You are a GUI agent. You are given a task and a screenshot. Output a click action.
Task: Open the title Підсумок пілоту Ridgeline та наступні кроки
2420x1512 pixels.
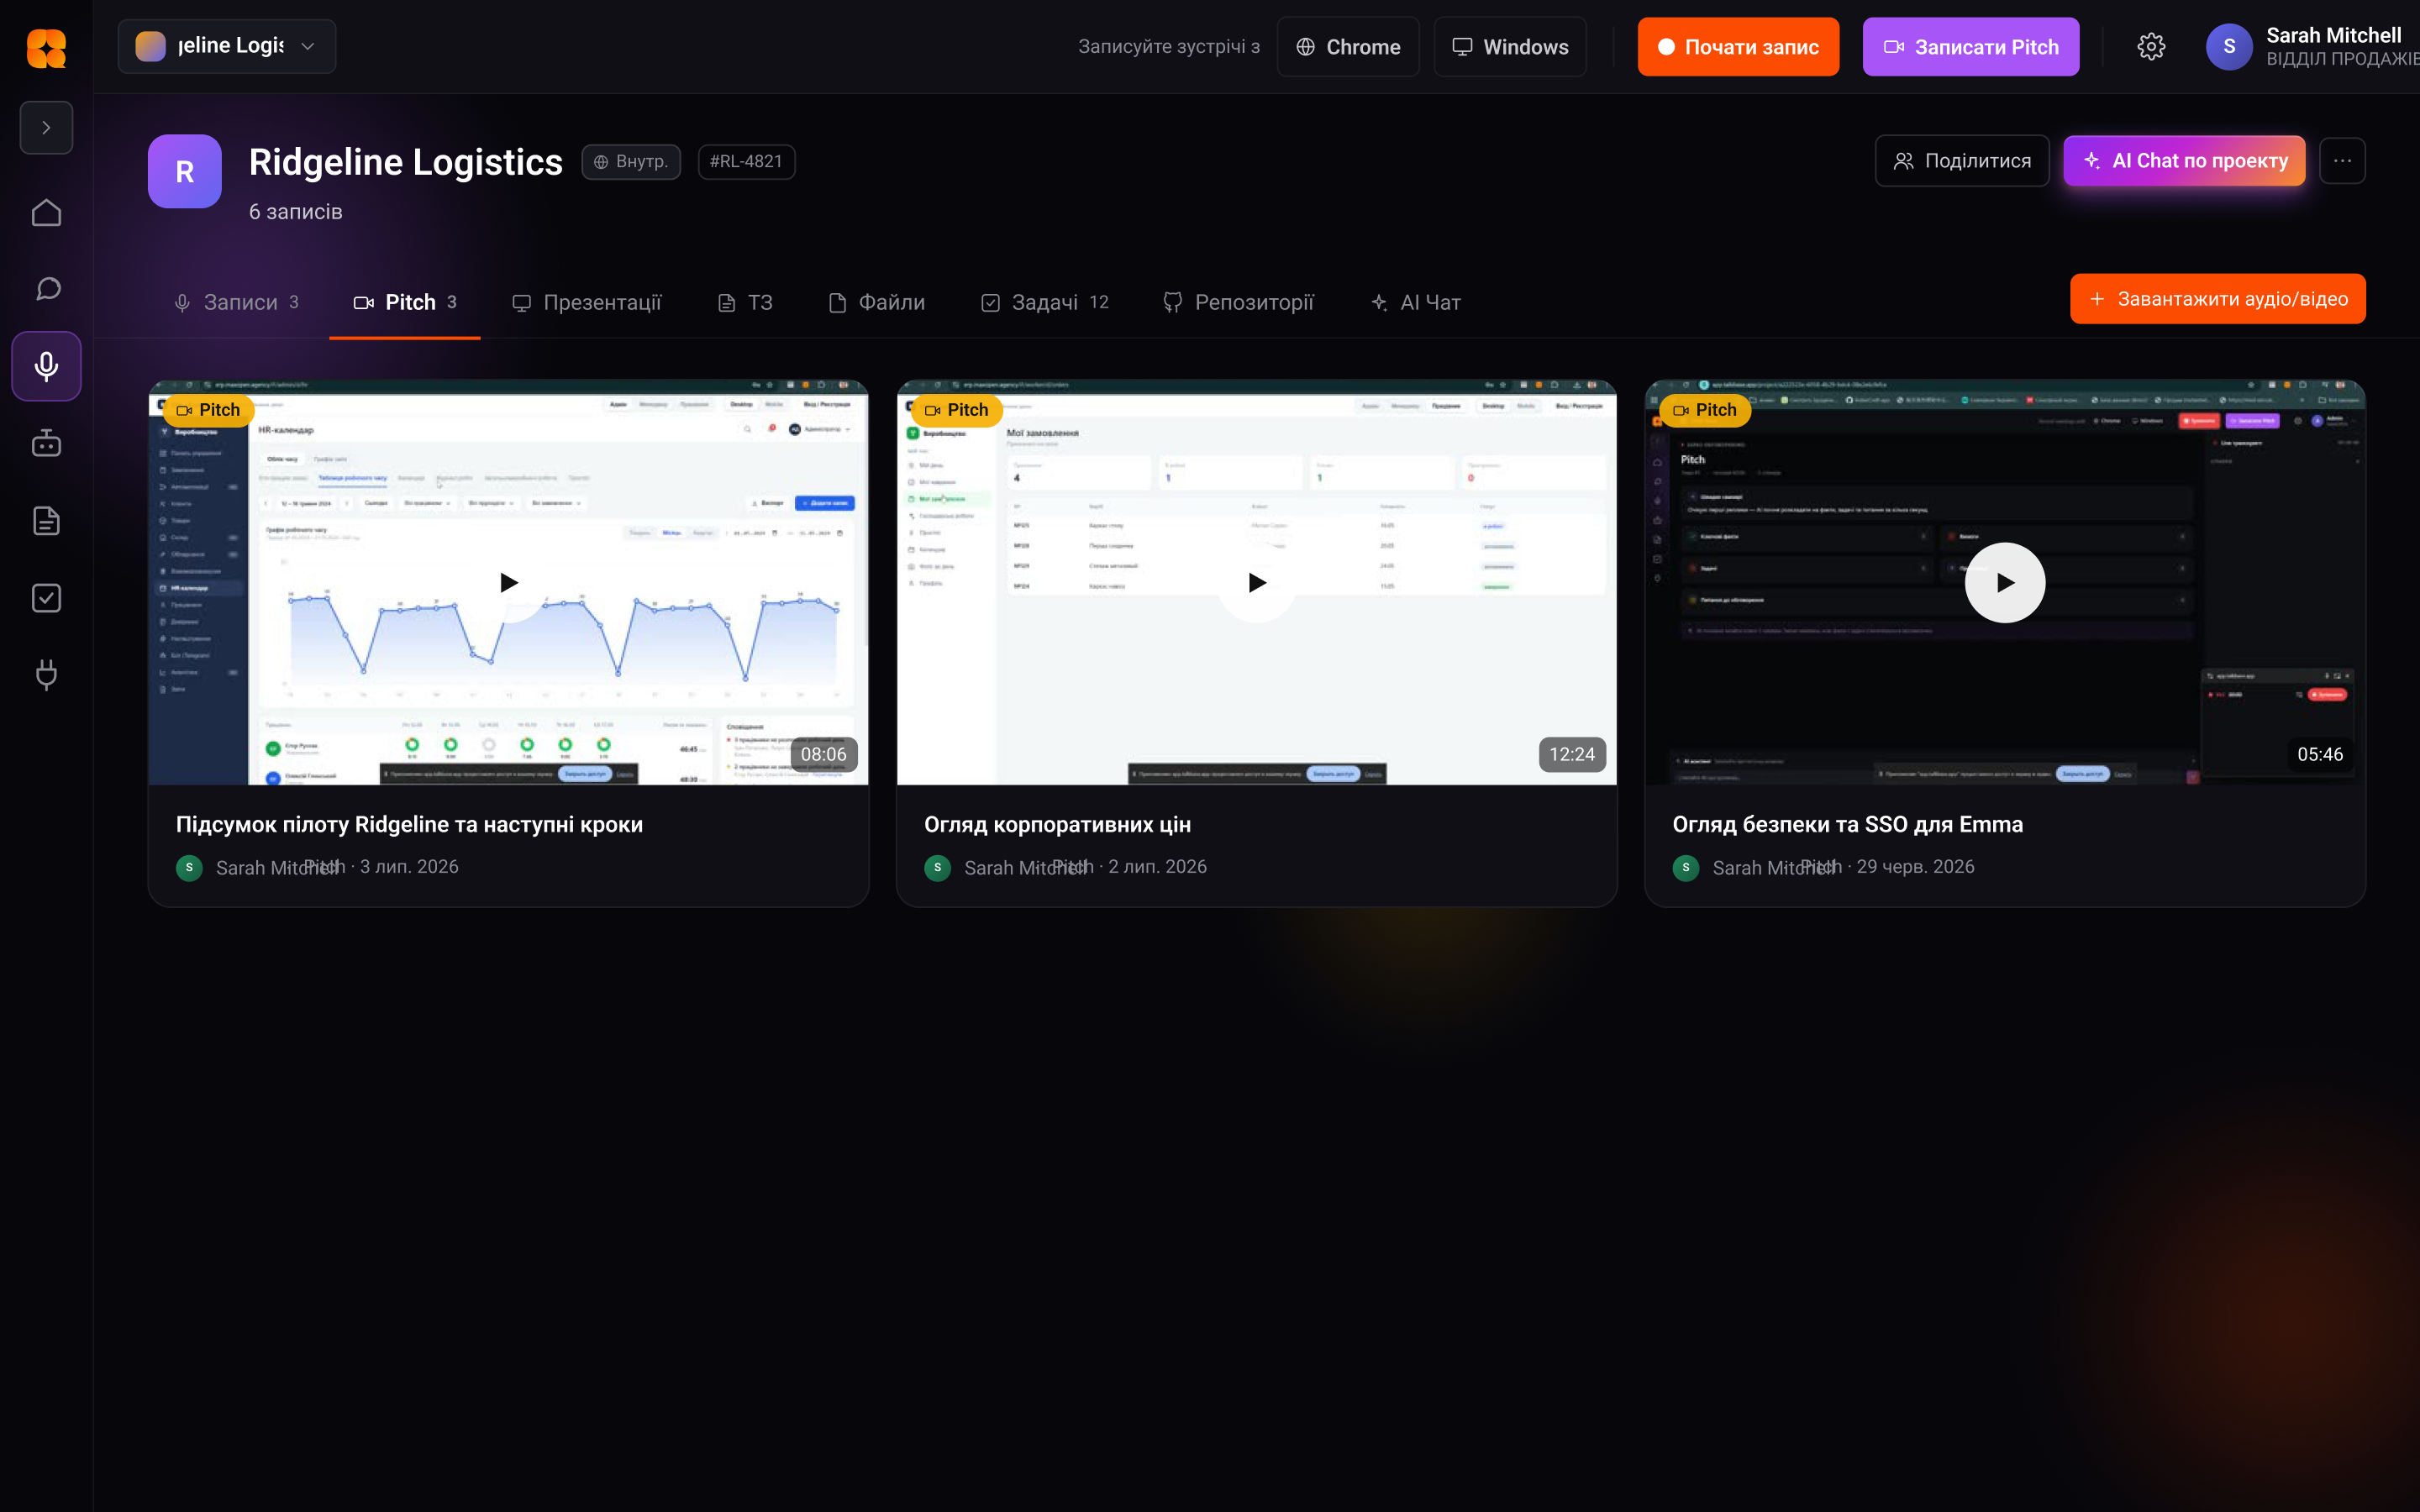(x=409, y=825)
